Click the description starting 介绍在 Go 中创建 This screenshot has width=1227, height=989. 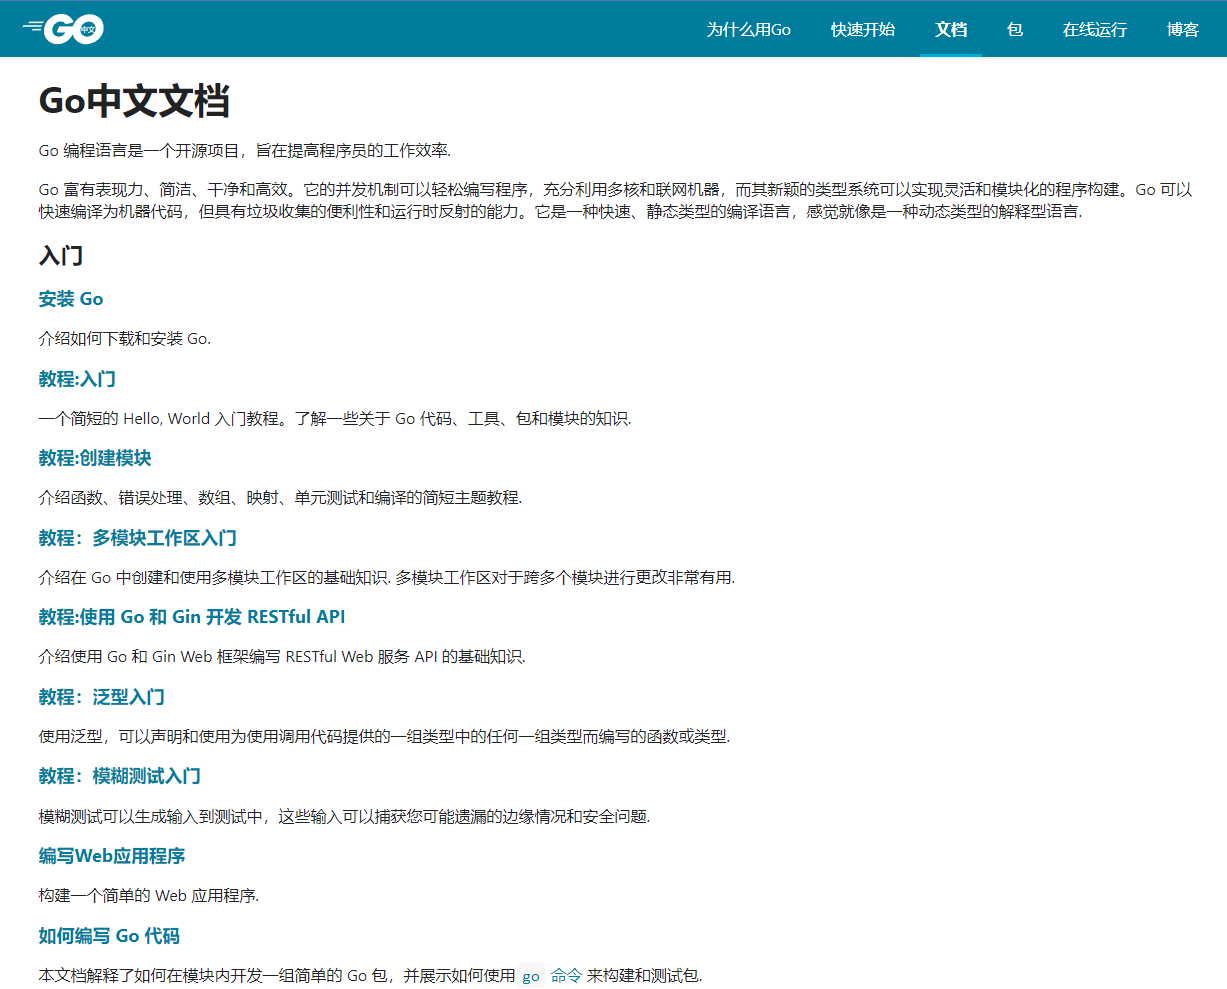coord(387,578)
